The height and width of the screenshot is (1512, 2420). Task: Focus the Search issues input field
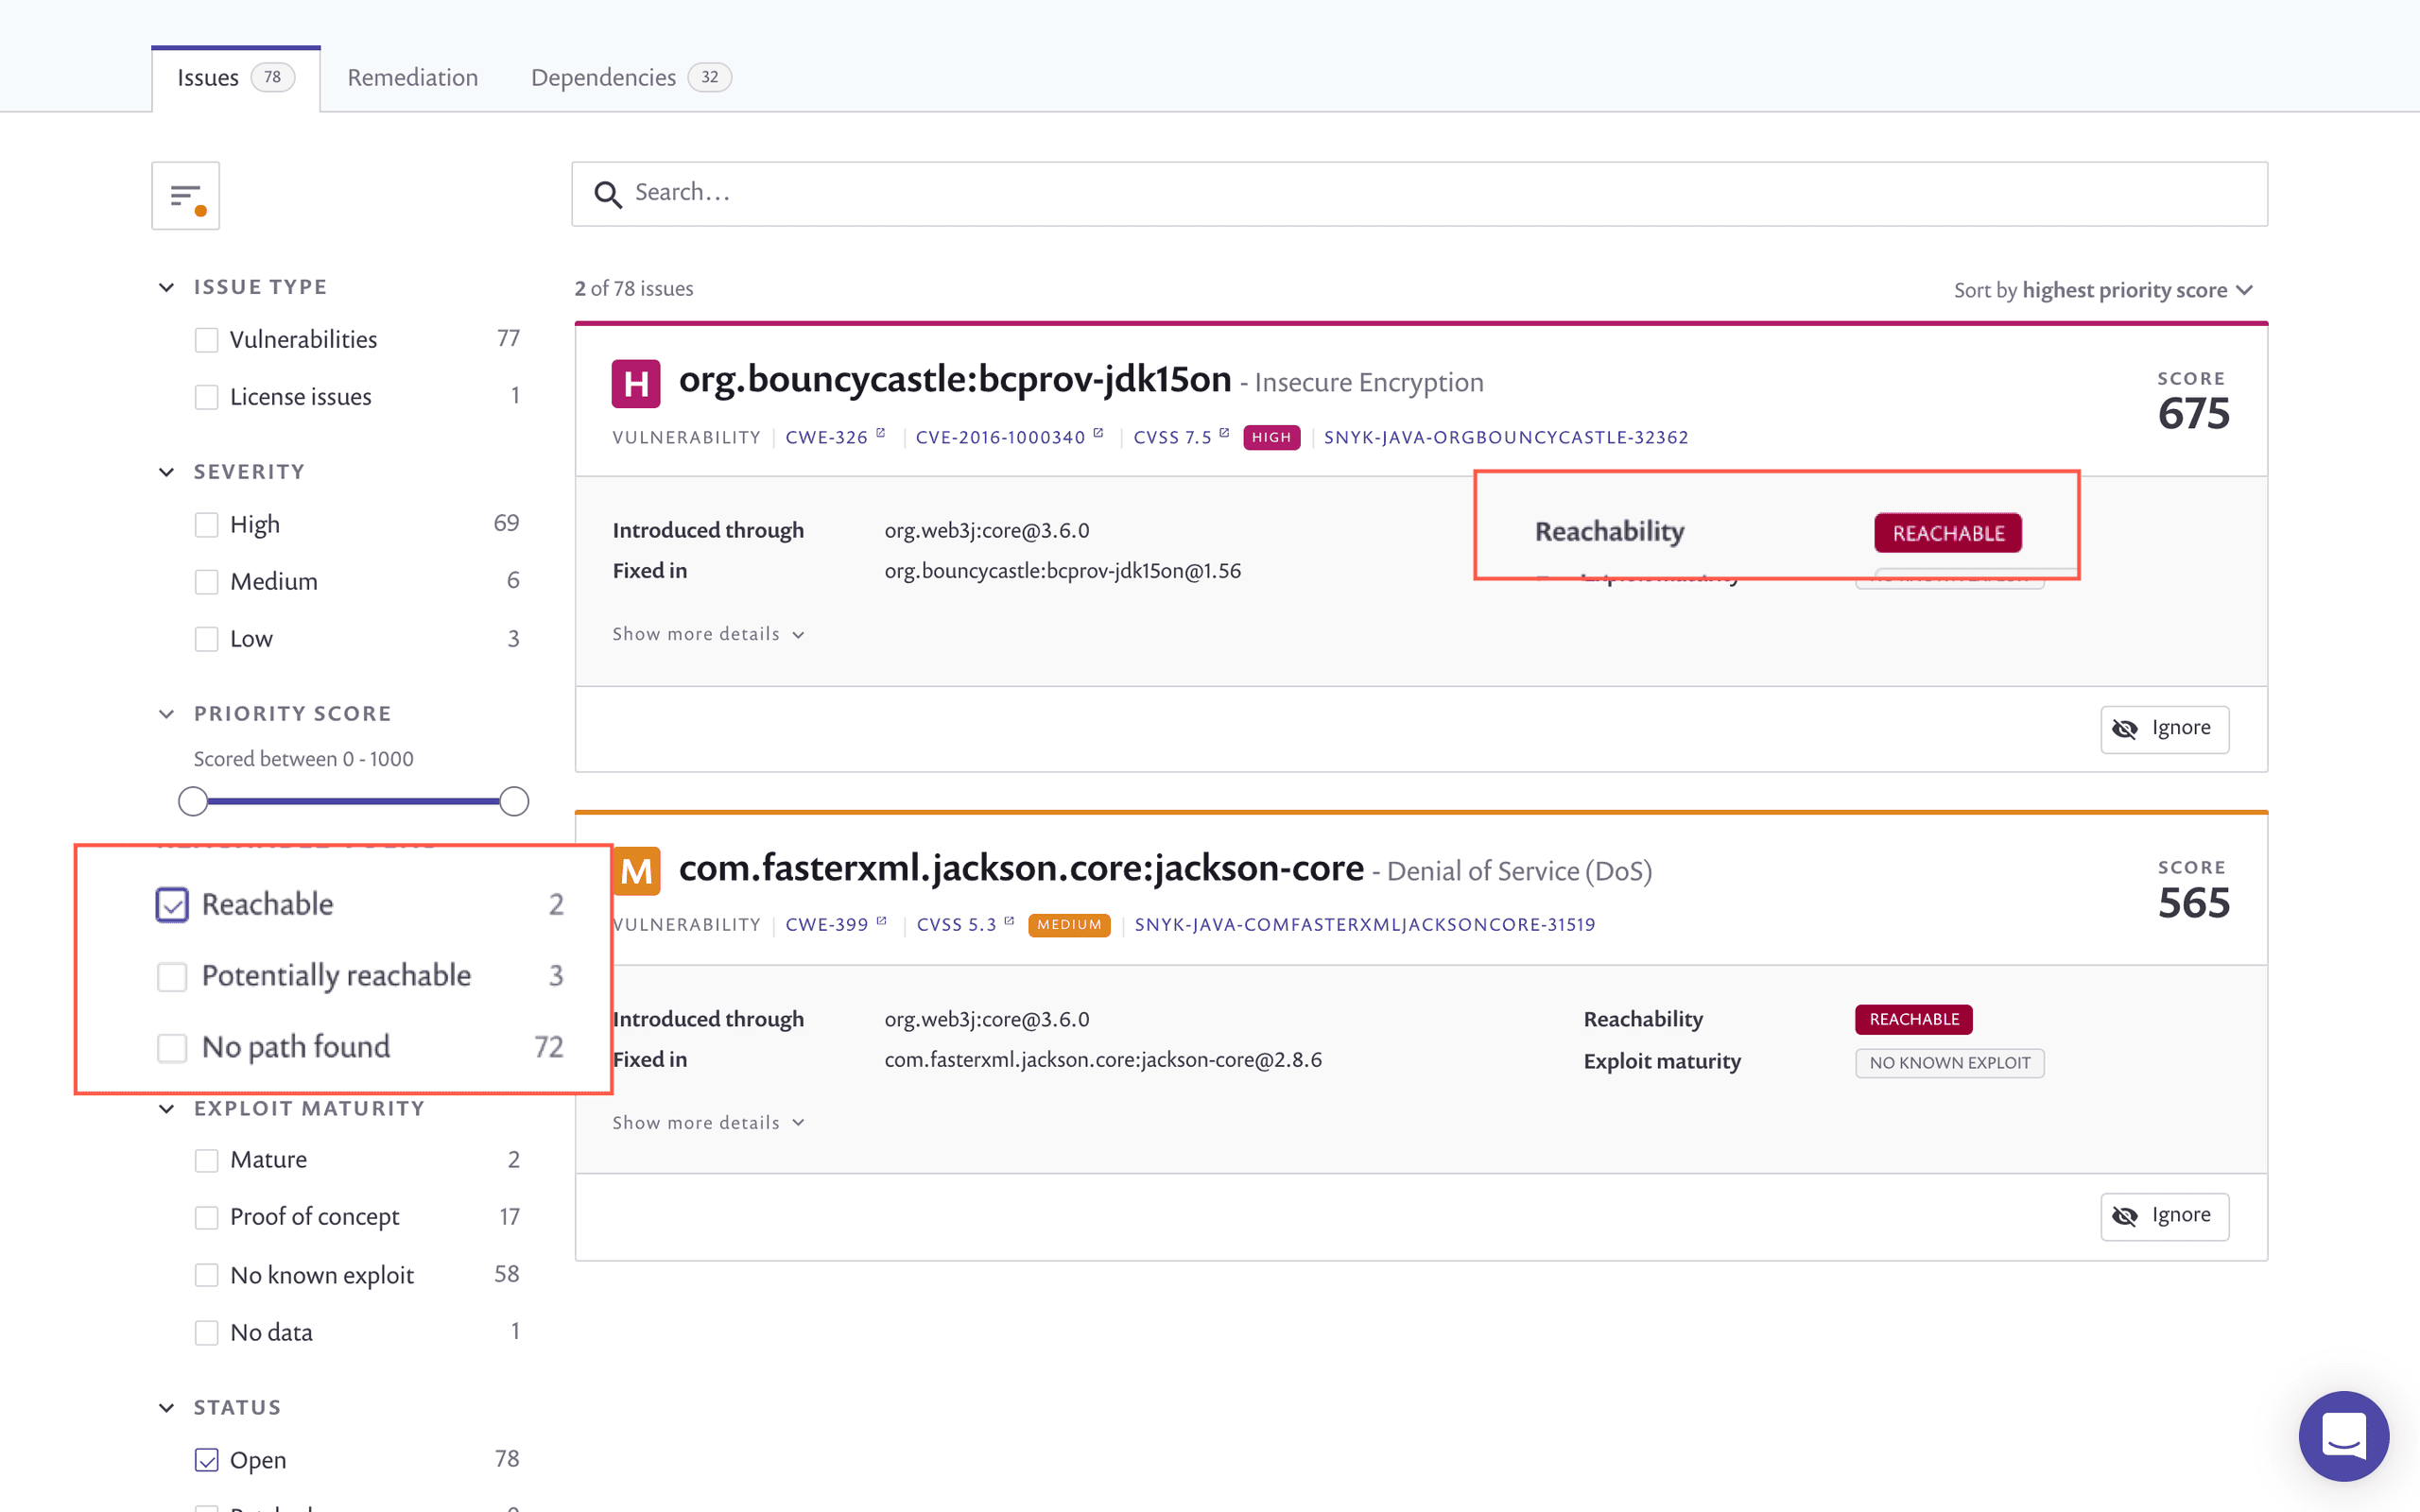[x=1419, y=194]
